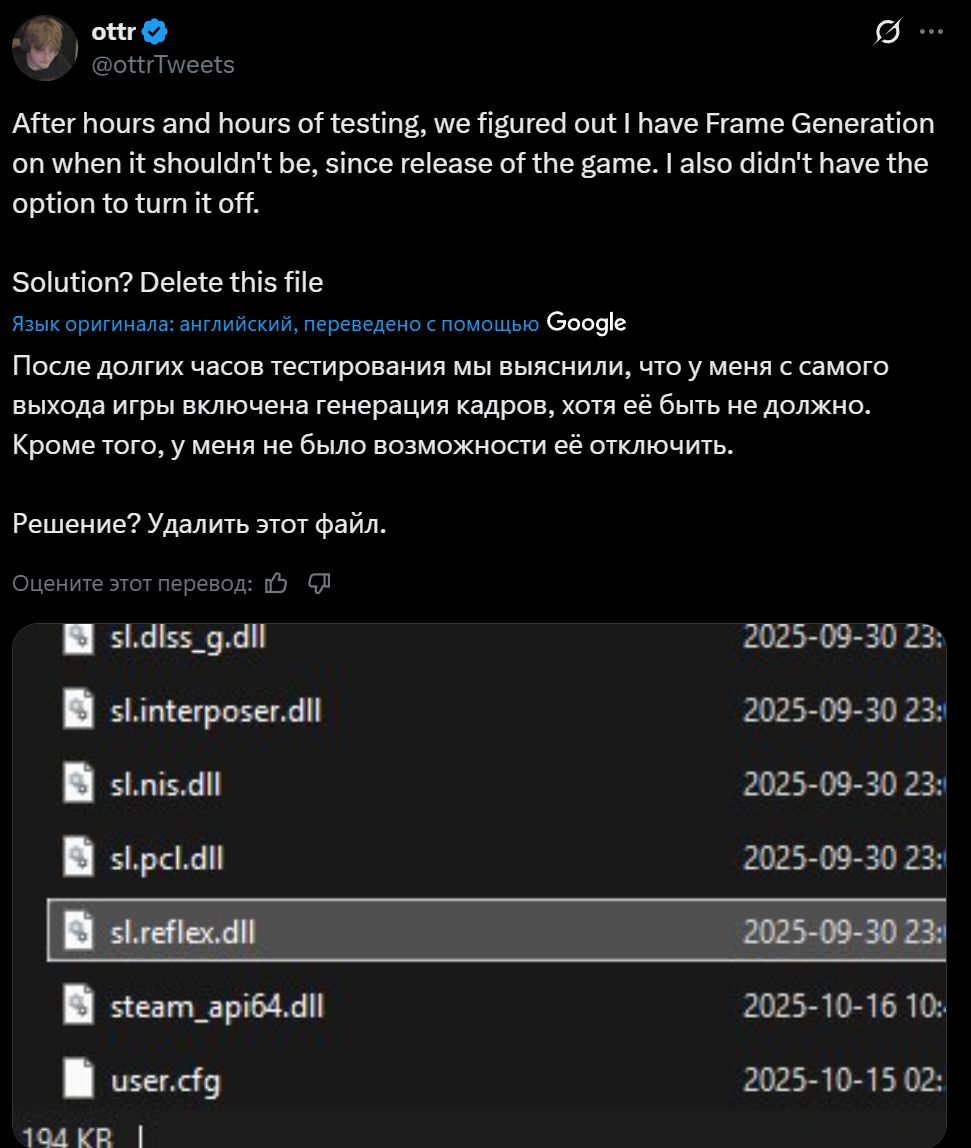Rate the translation with thumbs down
The width and height of the screenshot is (971, 1148).
pyautogui.click(x=319, y=583)
